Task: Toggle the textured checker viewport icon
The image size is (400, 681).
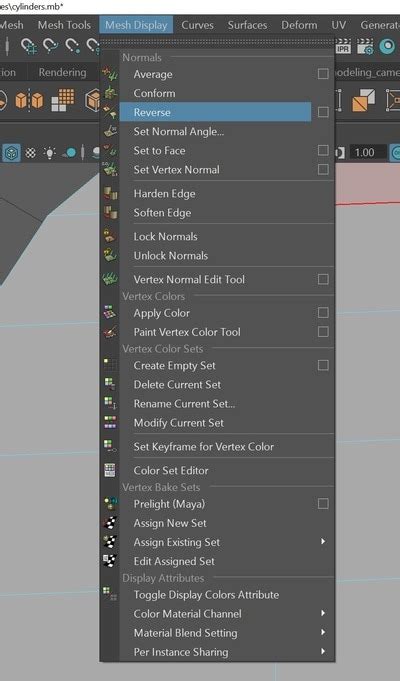Action: coord(30,153)
